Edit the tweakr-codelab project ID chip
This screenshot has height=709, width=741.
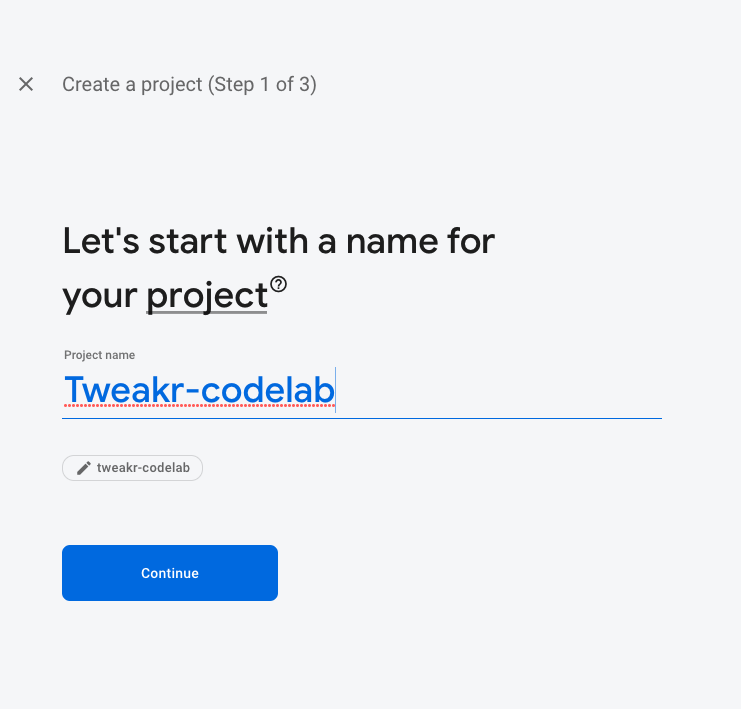(133, 468)
